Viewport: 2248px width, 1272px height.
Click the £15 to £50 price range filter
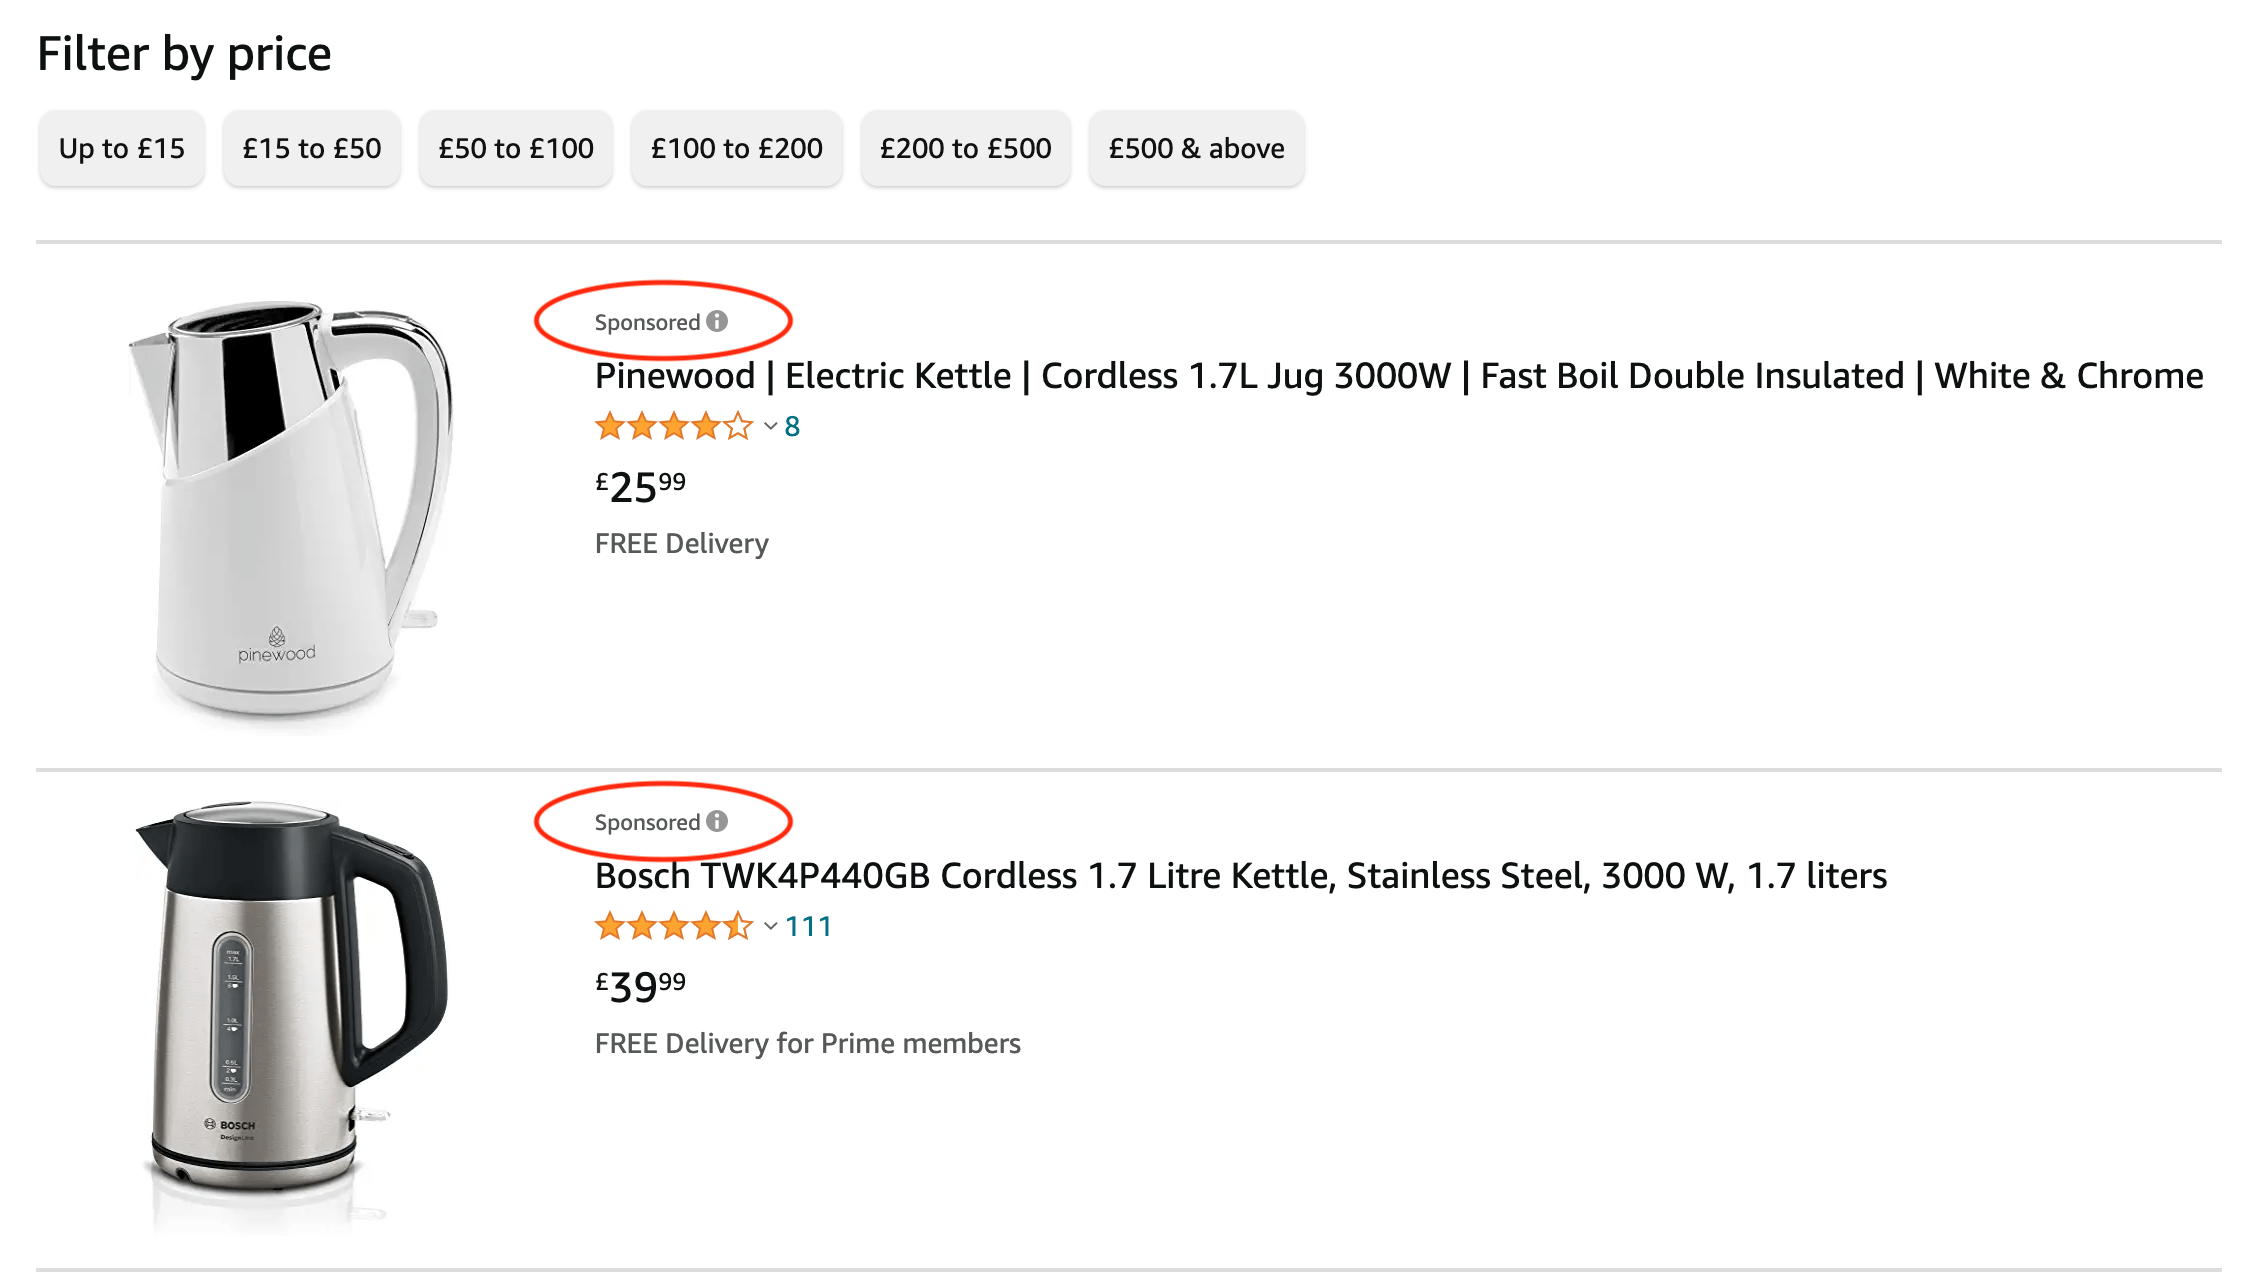coord(307,148)
